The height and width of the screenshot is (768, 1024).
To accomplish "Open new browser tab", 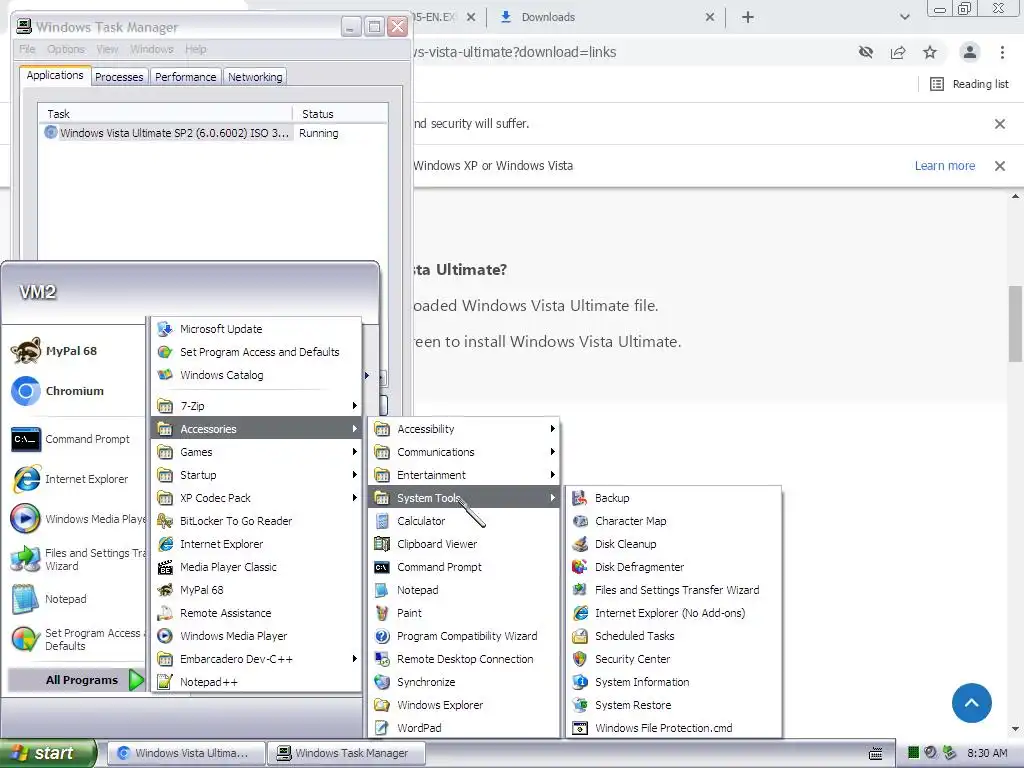I will (x=748, y=17).
